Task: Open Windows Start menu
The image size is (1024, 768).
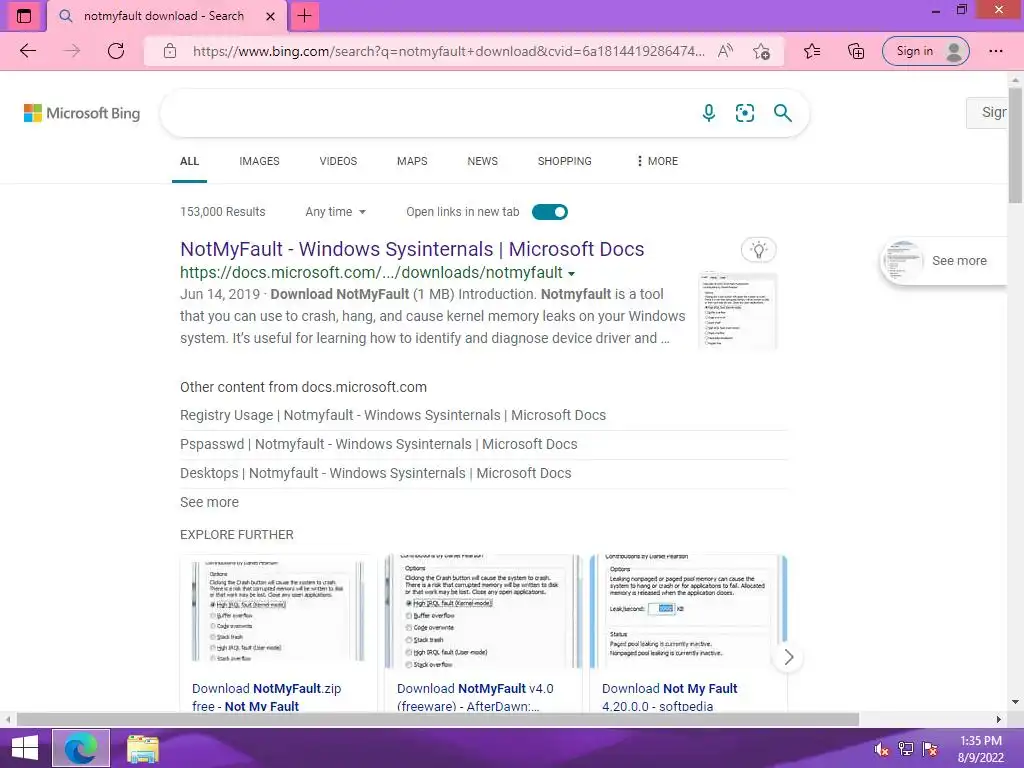Action: pyautogui.click(x=24, y=748)
